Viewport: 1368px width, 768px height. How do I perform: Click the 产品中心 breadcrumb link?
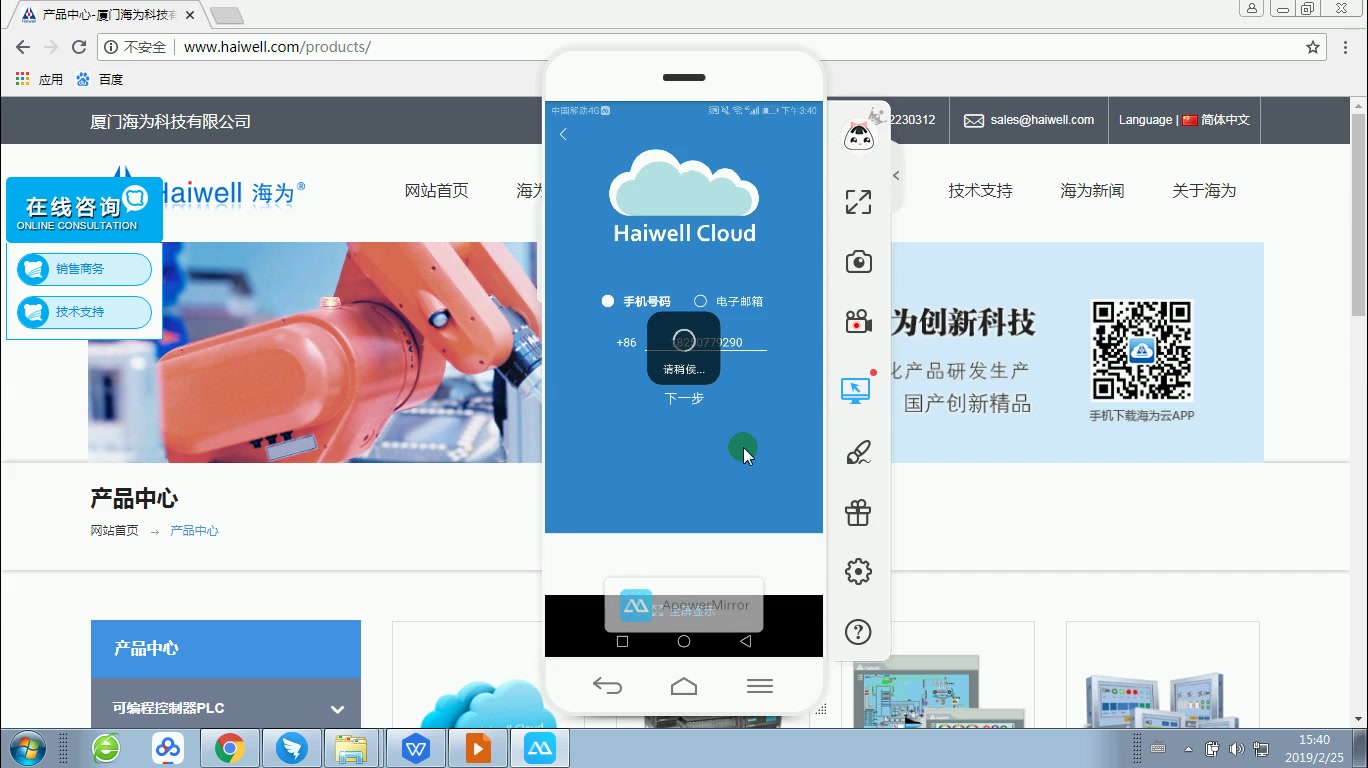click(x=194, y=531)
